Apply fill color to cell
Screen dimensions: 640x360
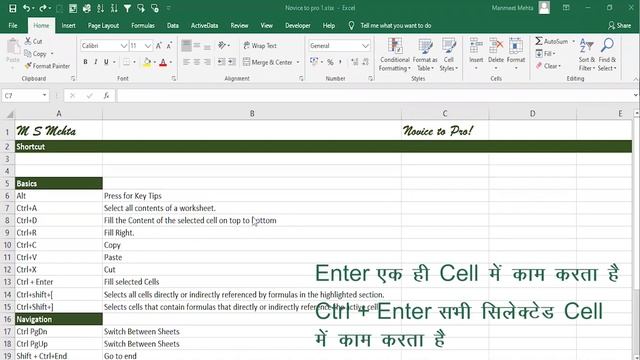pos(147,62)
